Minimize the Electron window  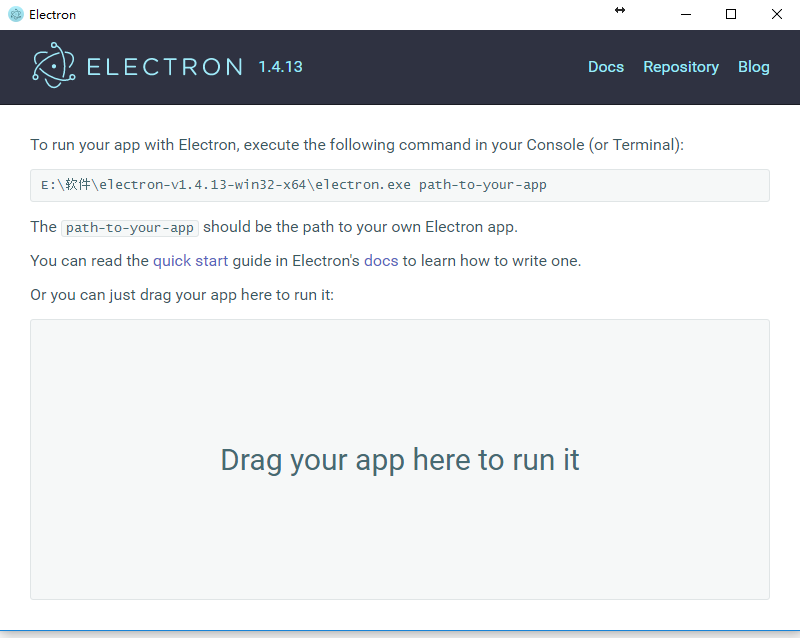pyautogui.click(x=686, y=14)
